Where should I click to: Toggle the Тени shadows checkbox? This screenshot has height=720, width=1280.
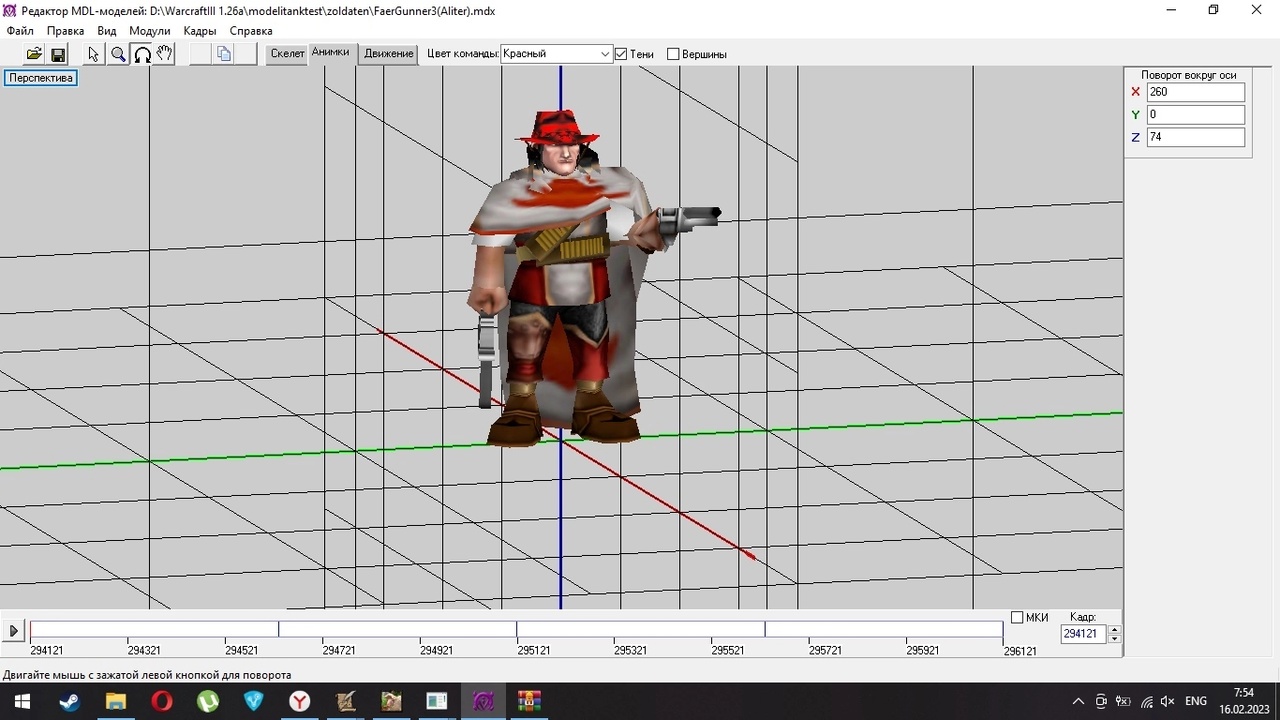click(x=621, y=54)
